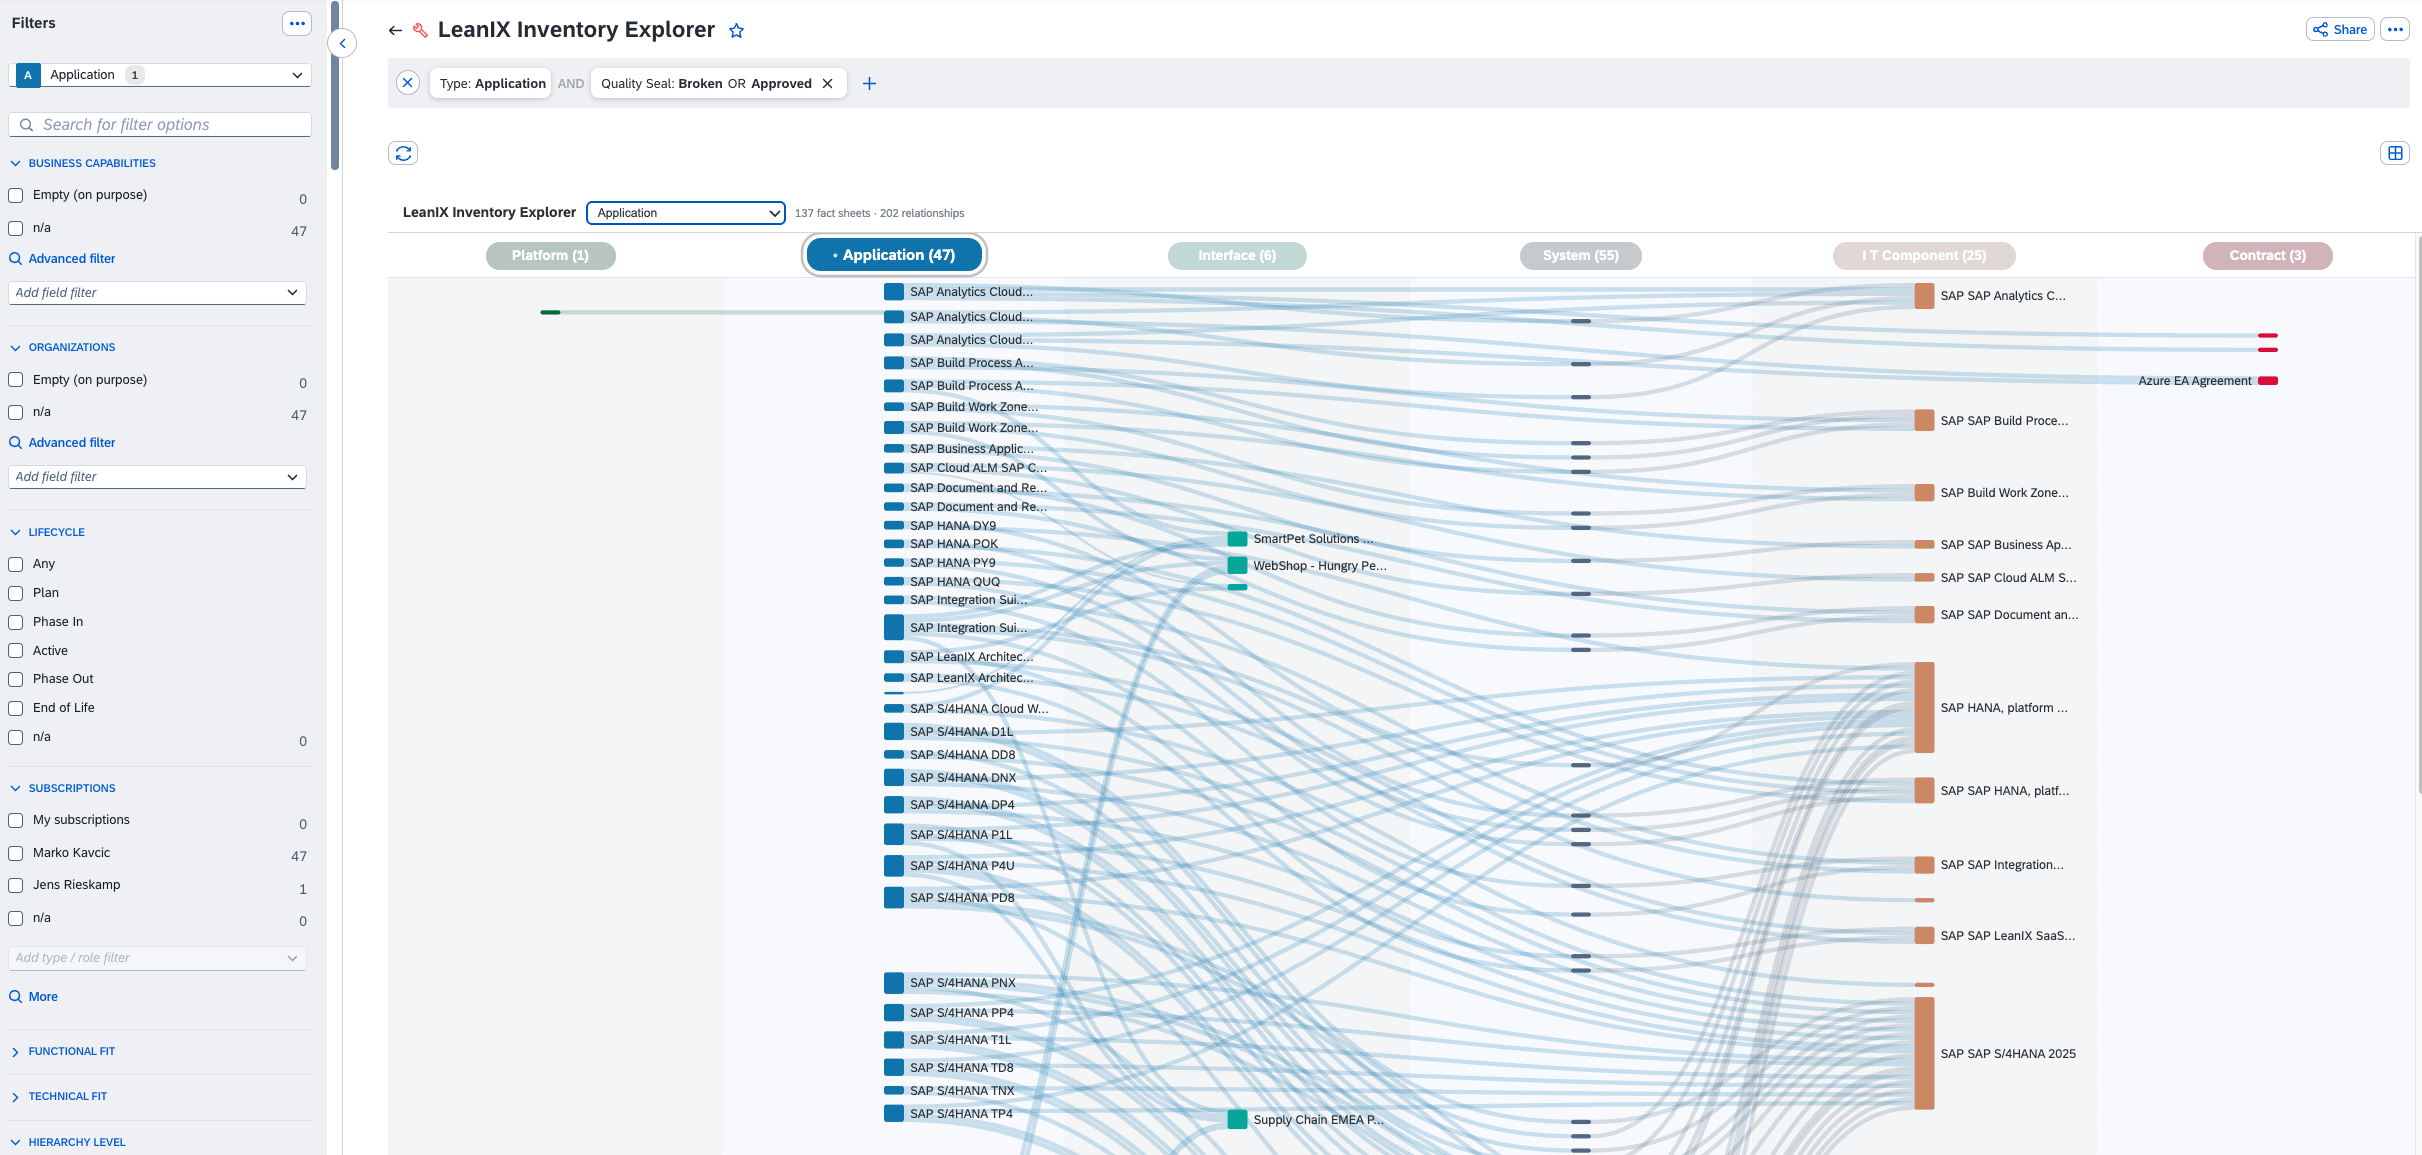Enable the Phase Out lifecycle checkbox
This screenshot has width=2422, height=1155.
[16, 679]
